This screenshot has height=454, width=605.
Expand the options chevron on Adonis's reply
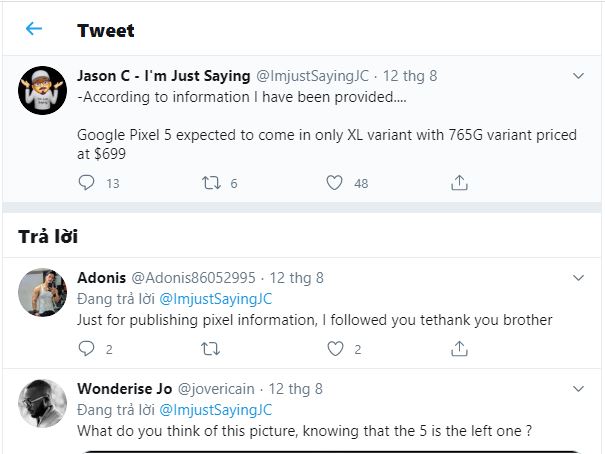click(578, 278)
